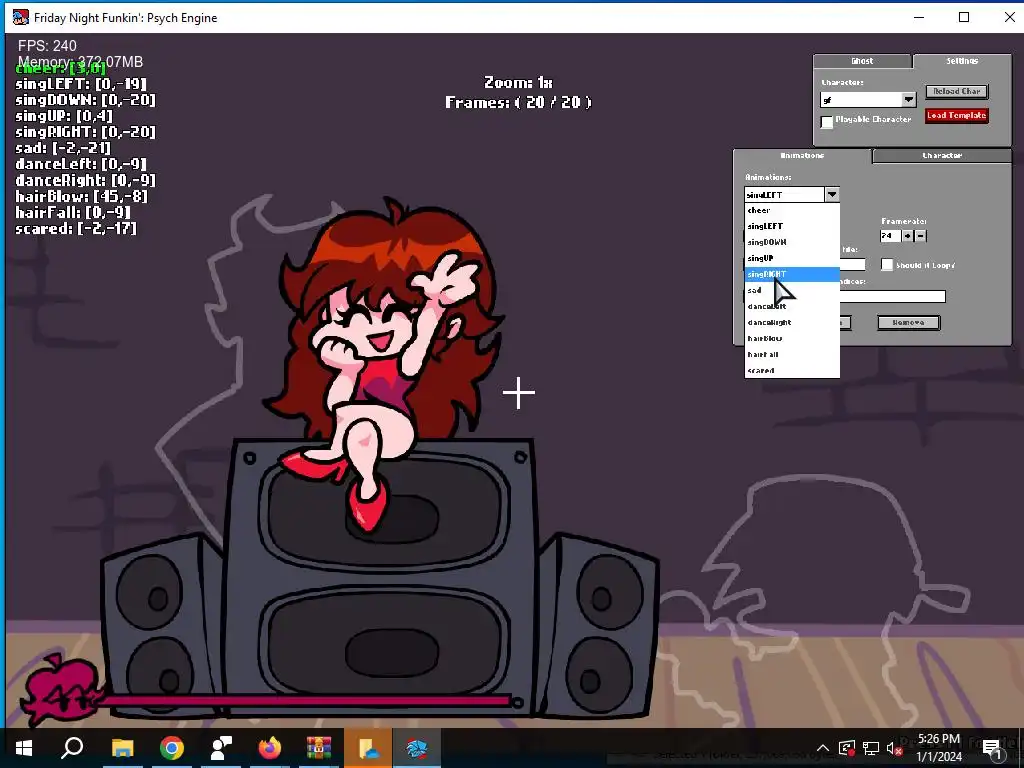
Task: Choose singUP from the animation list
Action: tap(792, 258)
